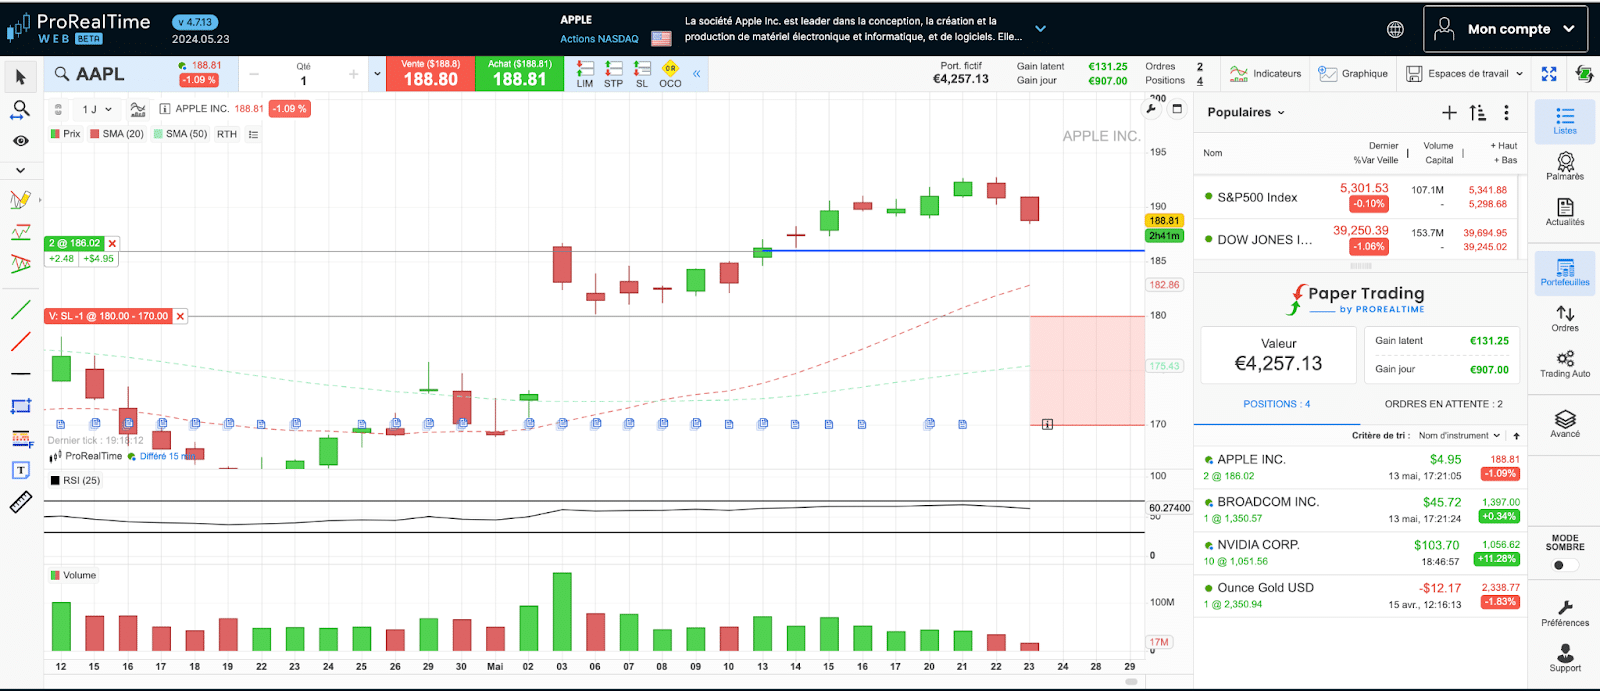
Task: Open the timeframe 1 J dropdown
Action: click(97, 109)
